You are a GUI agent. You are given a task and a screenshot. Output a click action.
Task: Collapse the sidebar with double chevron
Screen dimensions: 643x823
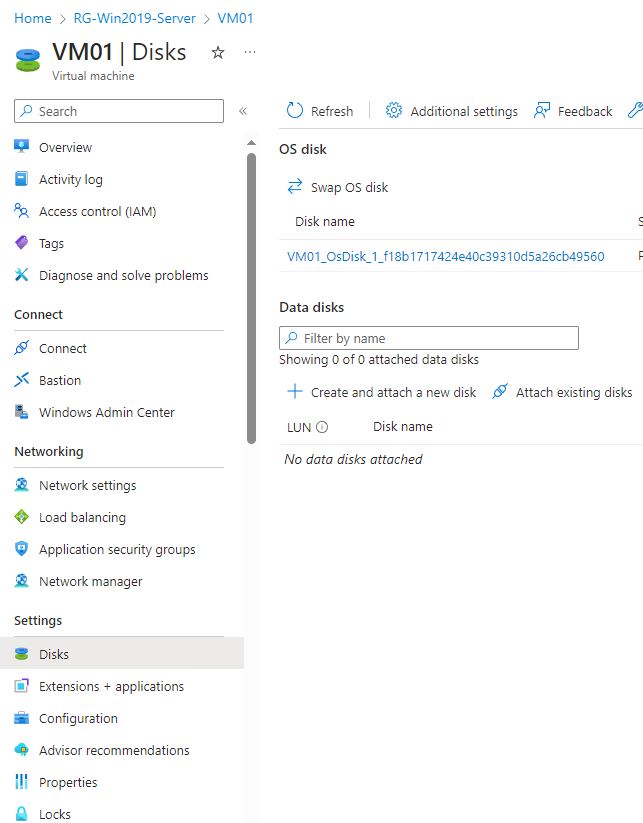coord(242,111)
